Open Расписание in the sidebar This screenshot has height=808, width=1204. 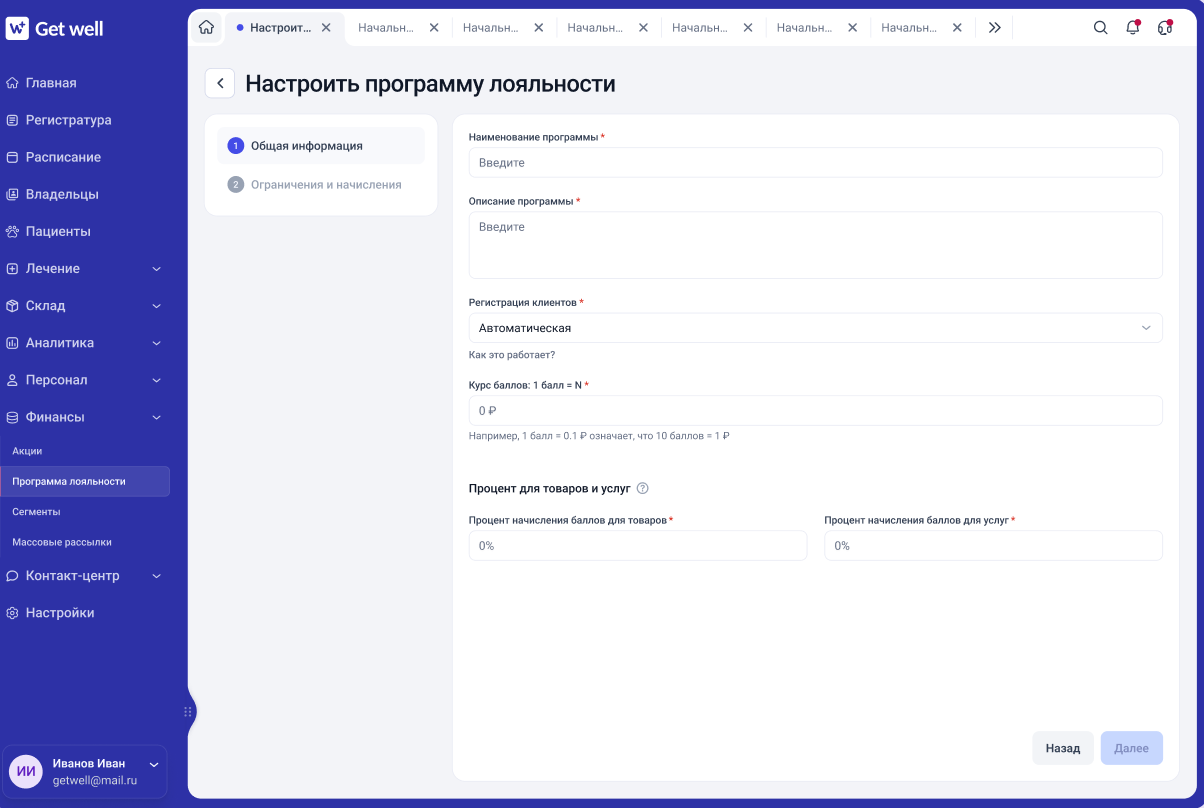(x=63, y=157)
